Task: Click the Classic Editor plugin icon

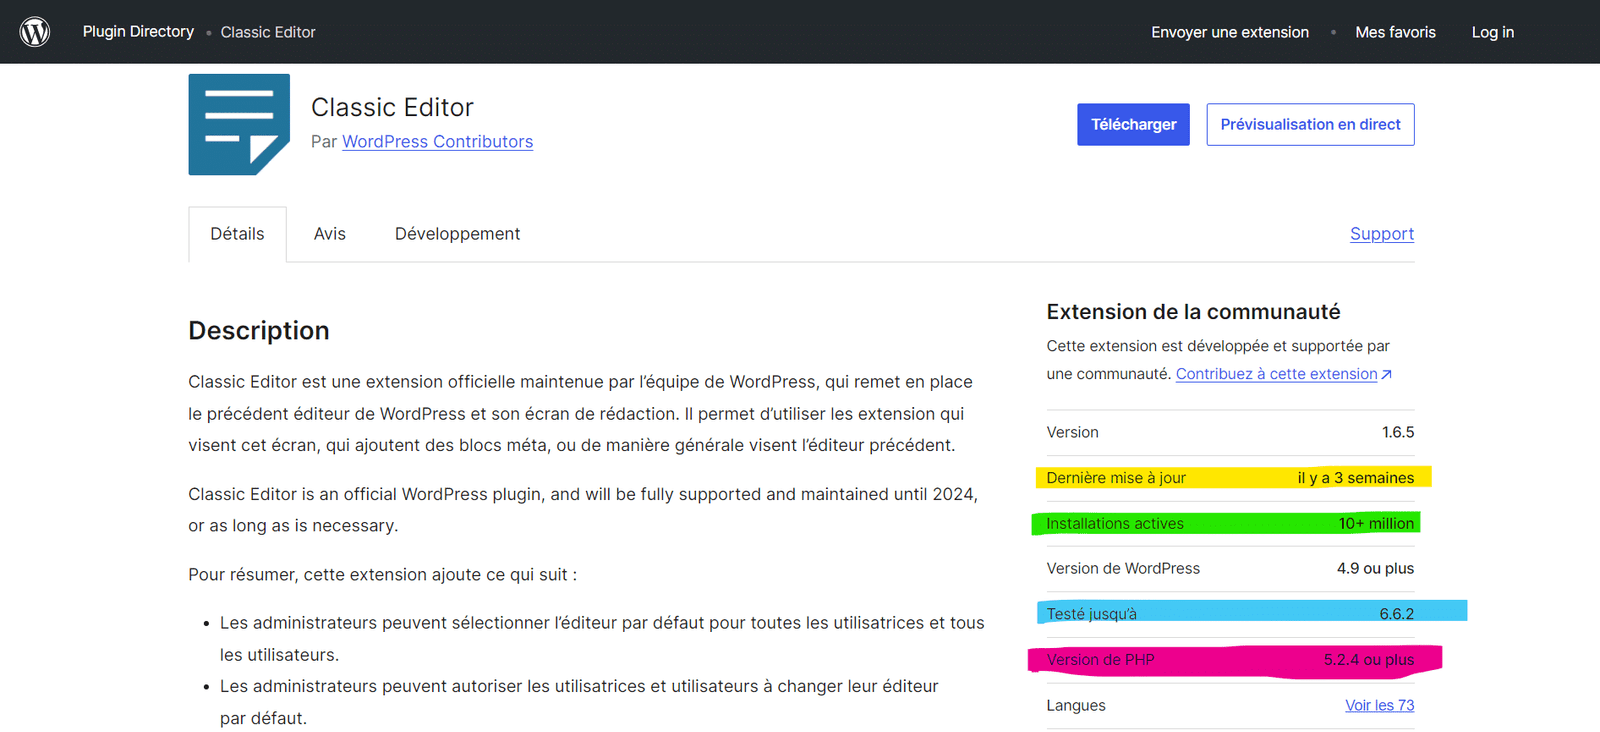Action: (x=239, y=125)
